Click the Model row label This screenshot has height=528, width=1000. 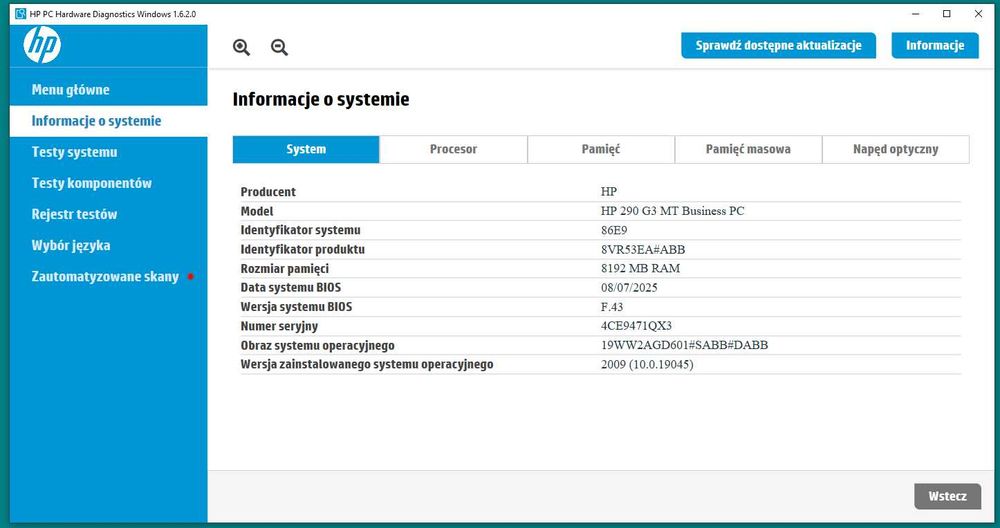click(x=256, y=211)
